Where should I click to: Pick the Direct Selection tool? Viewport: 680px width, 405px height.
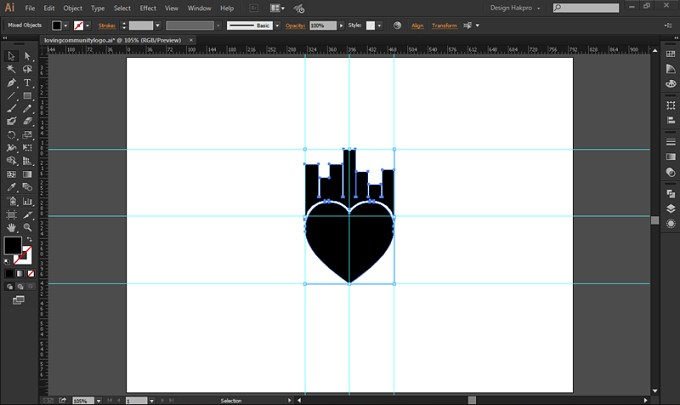27,56
